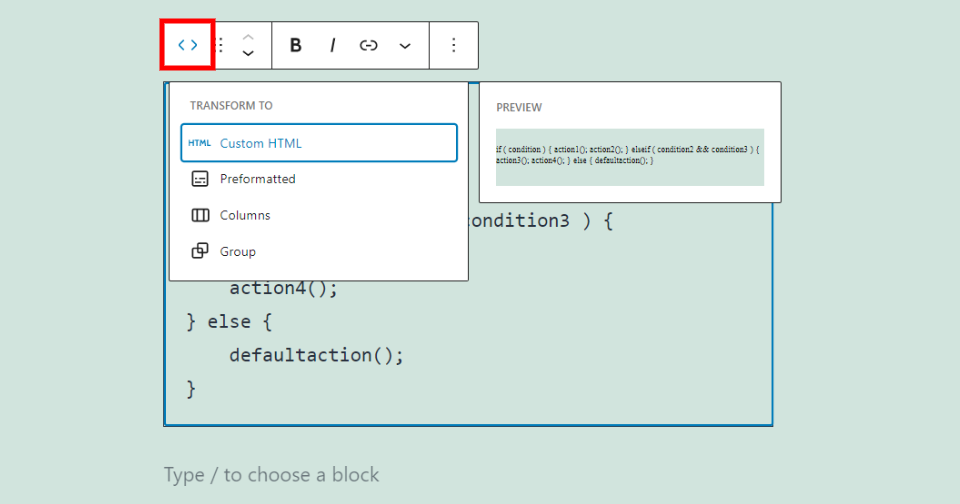Click the link insert icon

click(368, 45)
